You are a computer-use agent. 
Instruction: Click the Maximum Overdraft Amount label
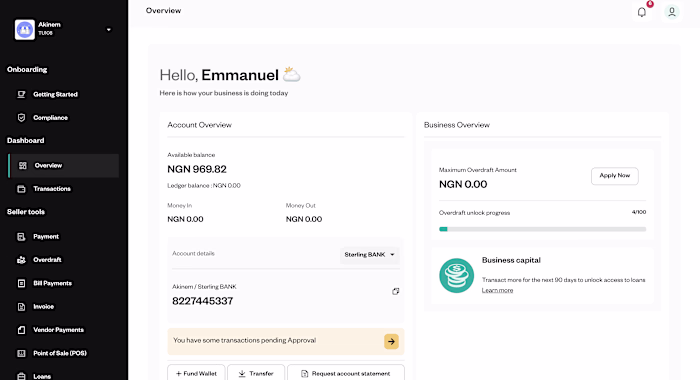tap(478, 170)
